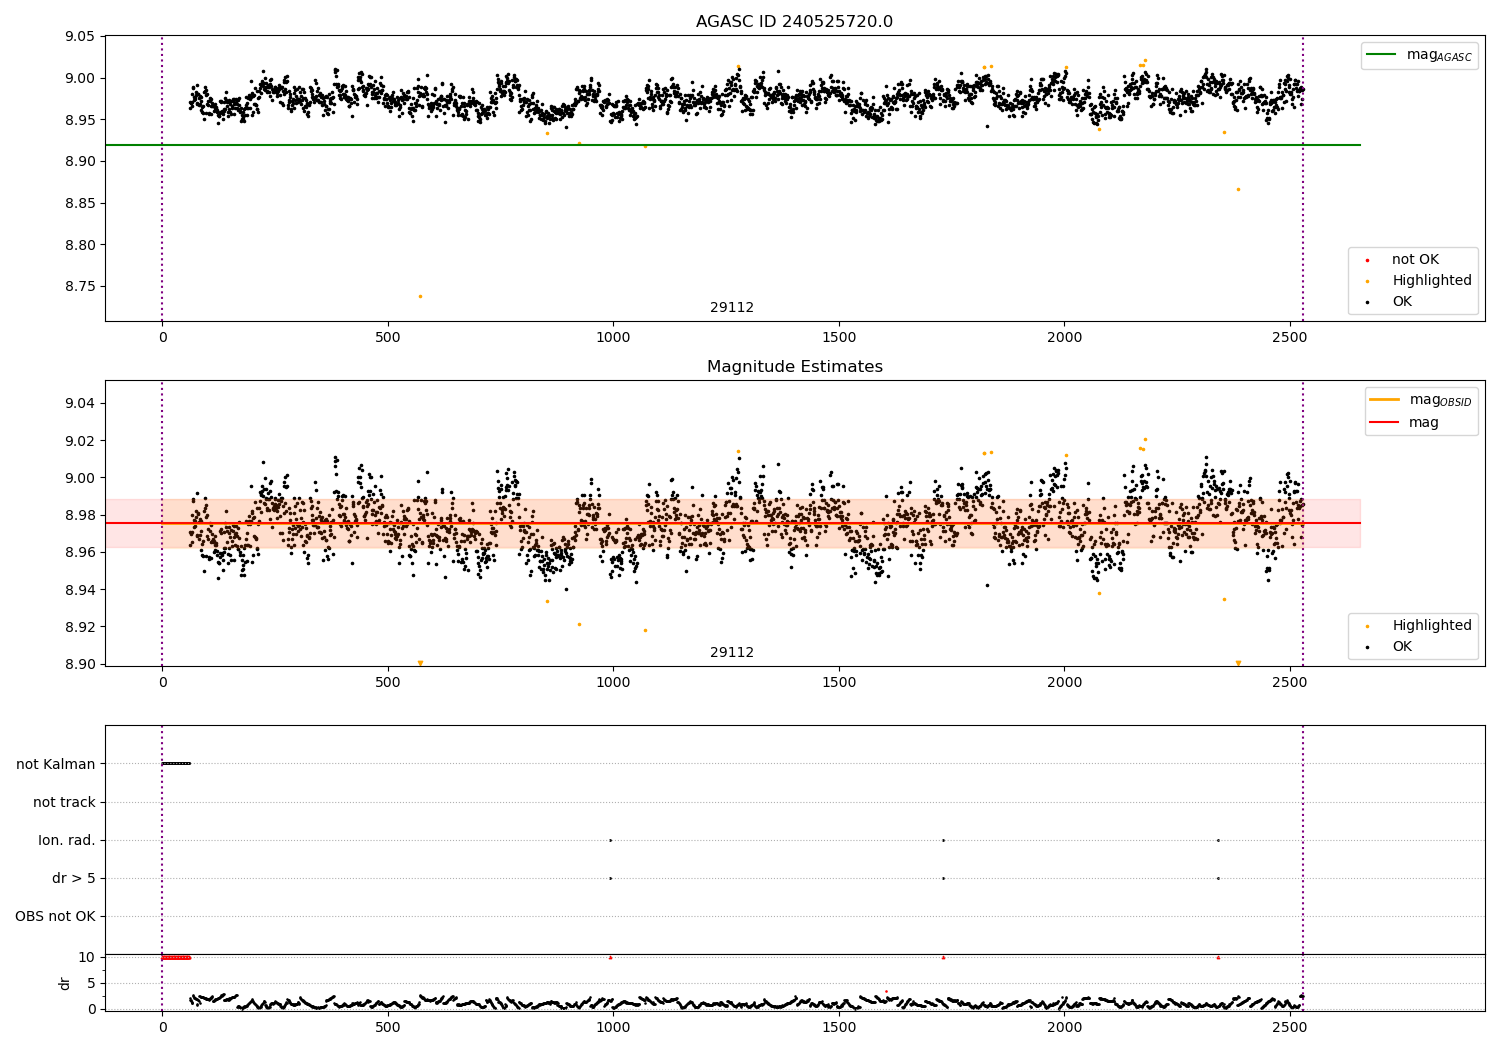Click the 500 x-tick under the top plot

[387, 338]
